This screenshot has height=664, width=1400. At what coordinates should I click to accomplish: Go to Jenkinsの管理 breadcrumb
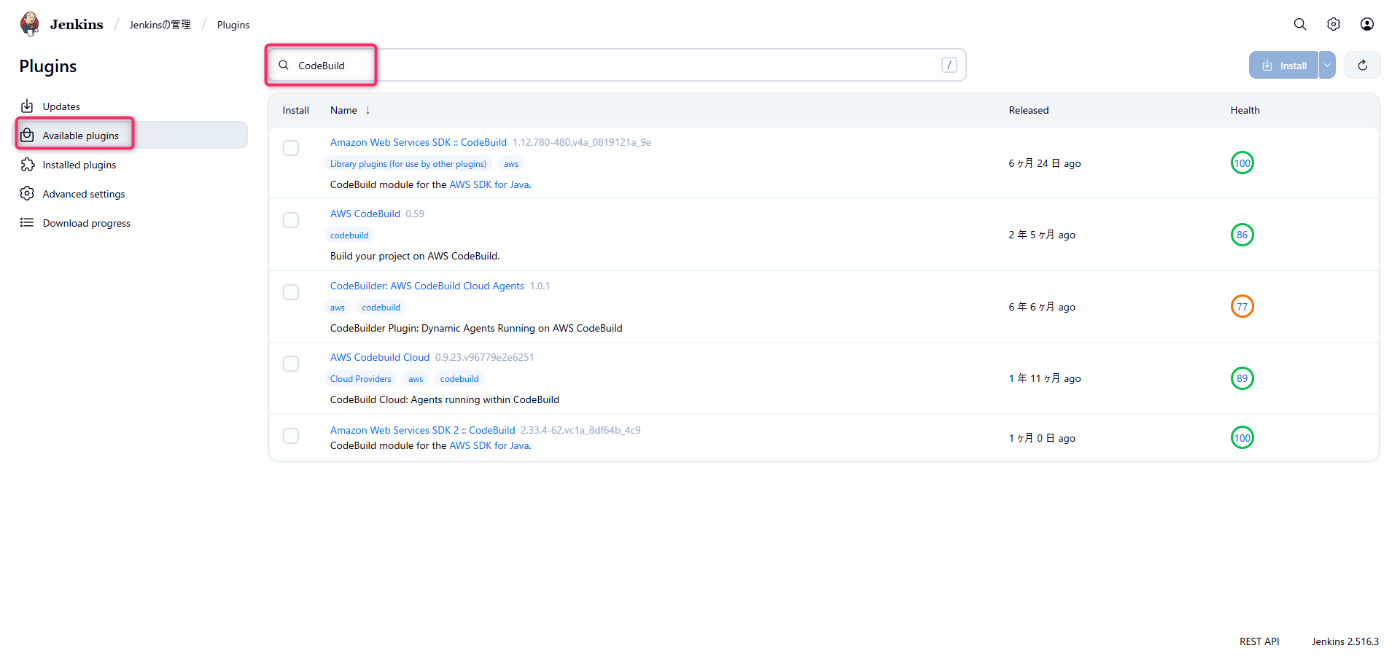160,24
